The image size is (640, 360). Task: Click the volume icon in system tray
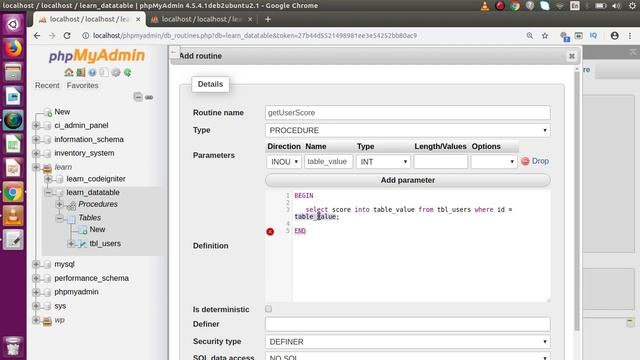[617, 6]
